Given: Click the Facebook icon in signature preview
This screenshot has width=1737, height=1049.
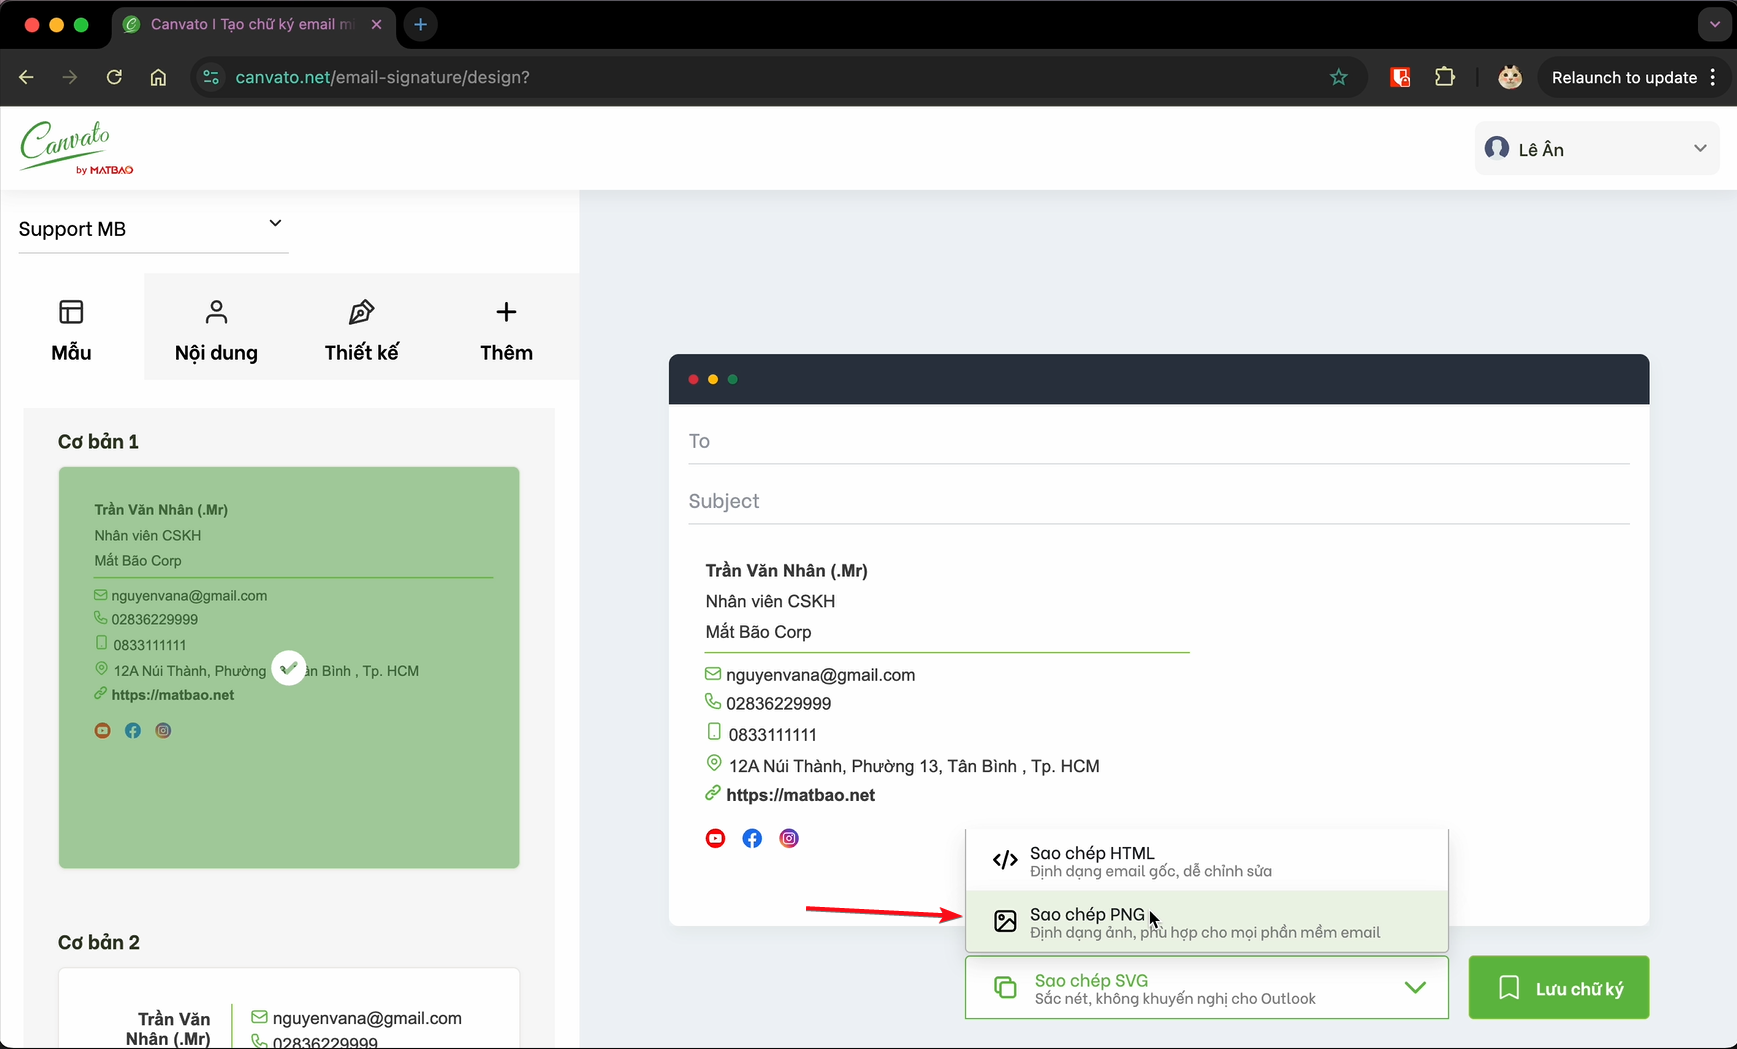Looking at the screenshot, I should tap(752, 838).
